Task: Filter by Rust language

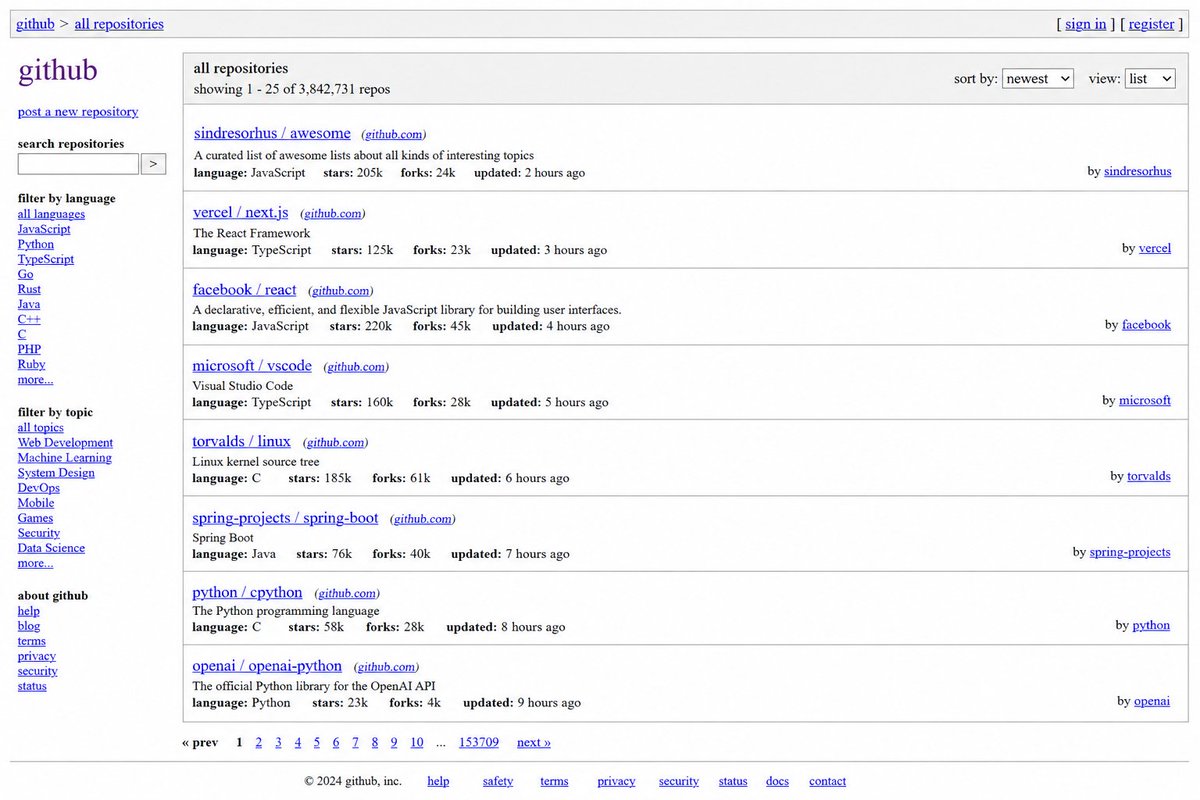Action: [x=29, y=289]
